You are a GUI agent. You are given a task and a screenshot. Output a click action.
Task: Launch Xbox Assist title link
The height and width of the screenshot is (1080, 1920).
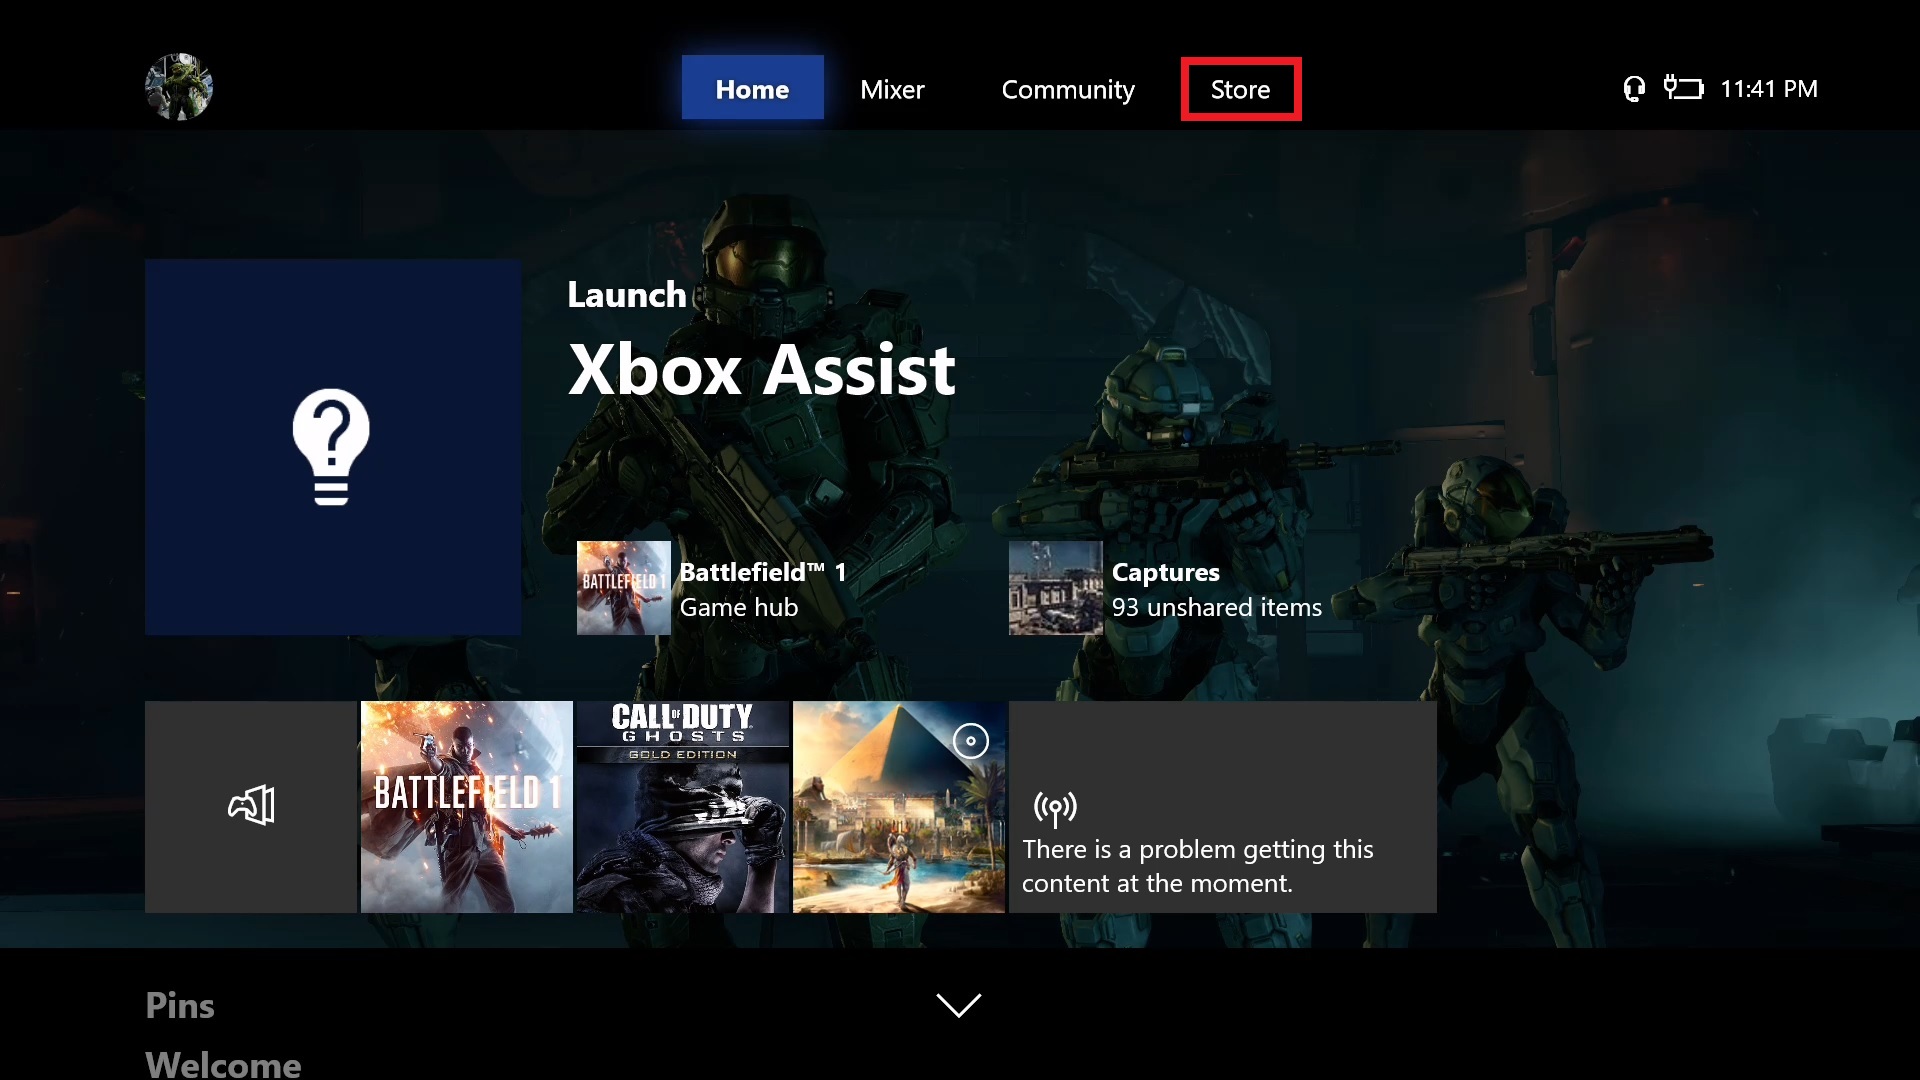click(x=761, y=370)
